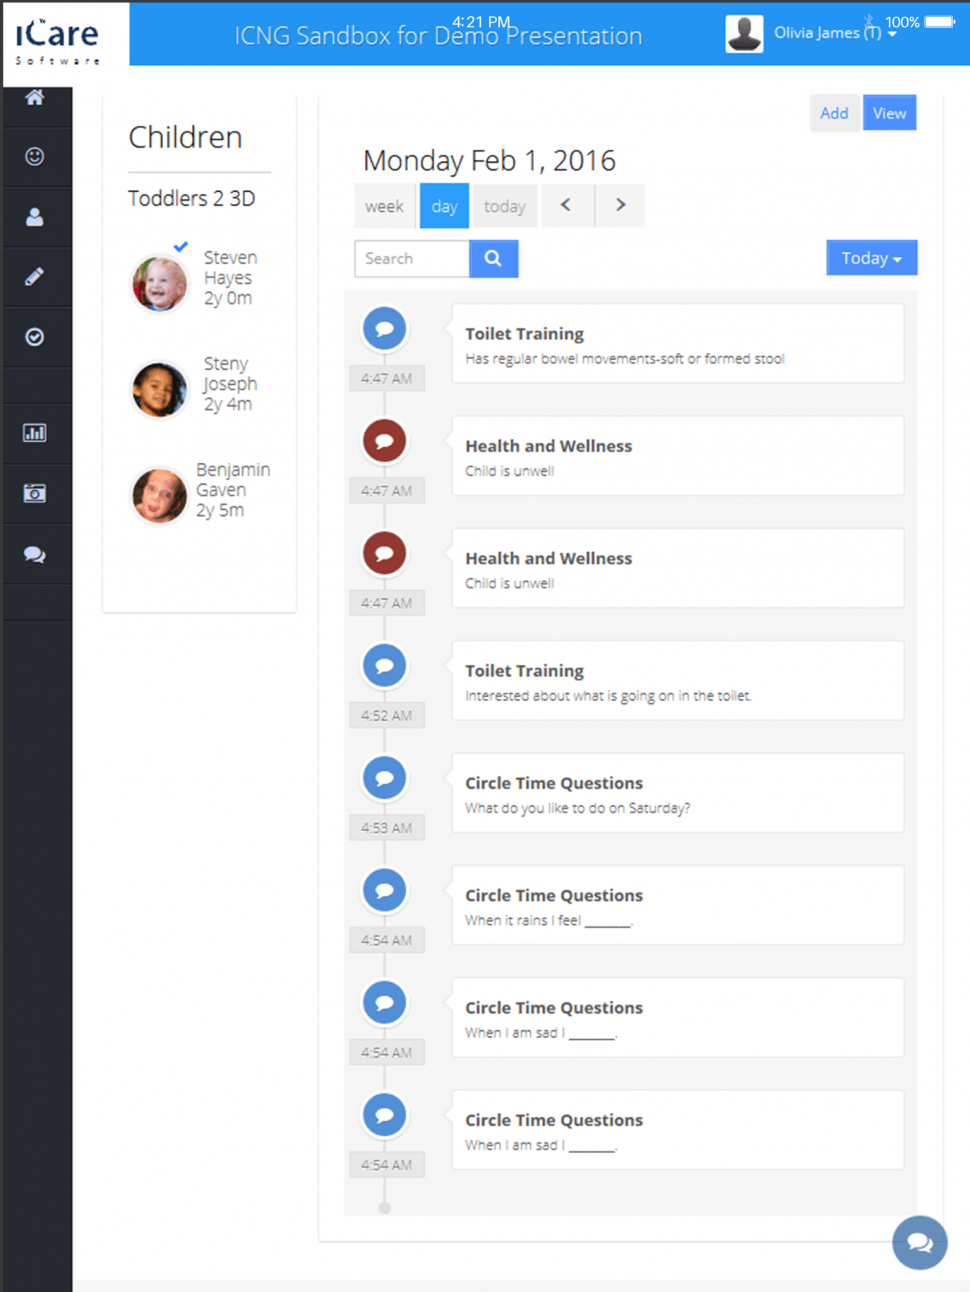Click the magnifier search button
Screen dimensions: 970x1292
[x=493, y=258]
